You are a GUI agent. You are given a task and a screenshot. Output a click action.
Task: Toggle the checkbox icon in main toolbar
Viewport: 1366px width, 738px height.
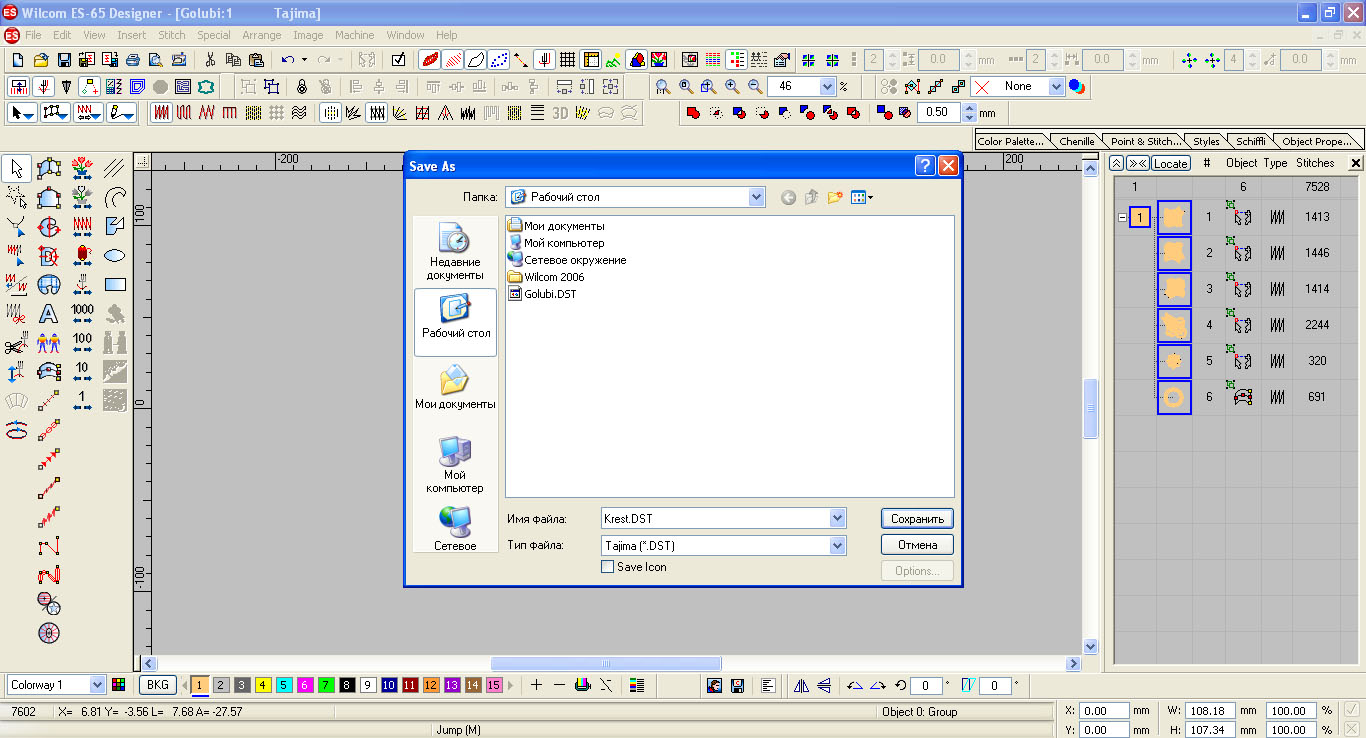point(399,60)
